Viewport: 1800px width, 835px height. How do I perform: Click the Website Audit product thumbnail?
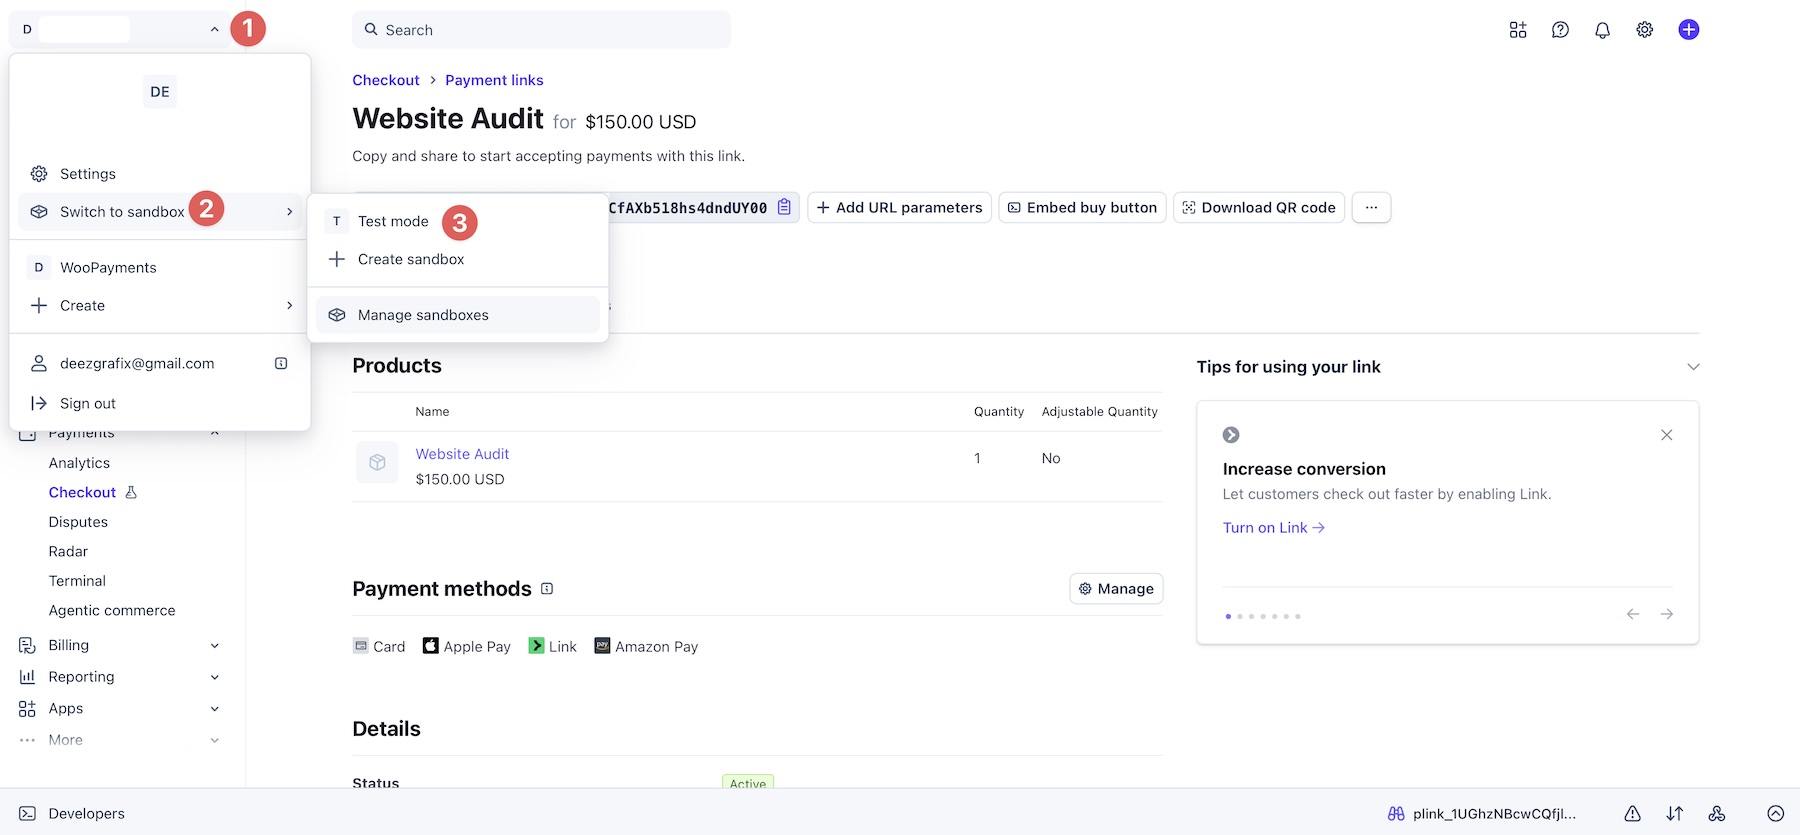tap(377, 463)
